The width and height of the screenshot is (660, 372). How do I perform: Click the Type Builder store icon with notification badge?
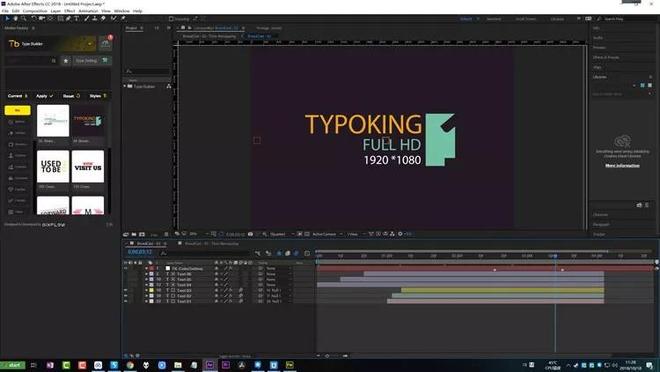tap(105, 43)
